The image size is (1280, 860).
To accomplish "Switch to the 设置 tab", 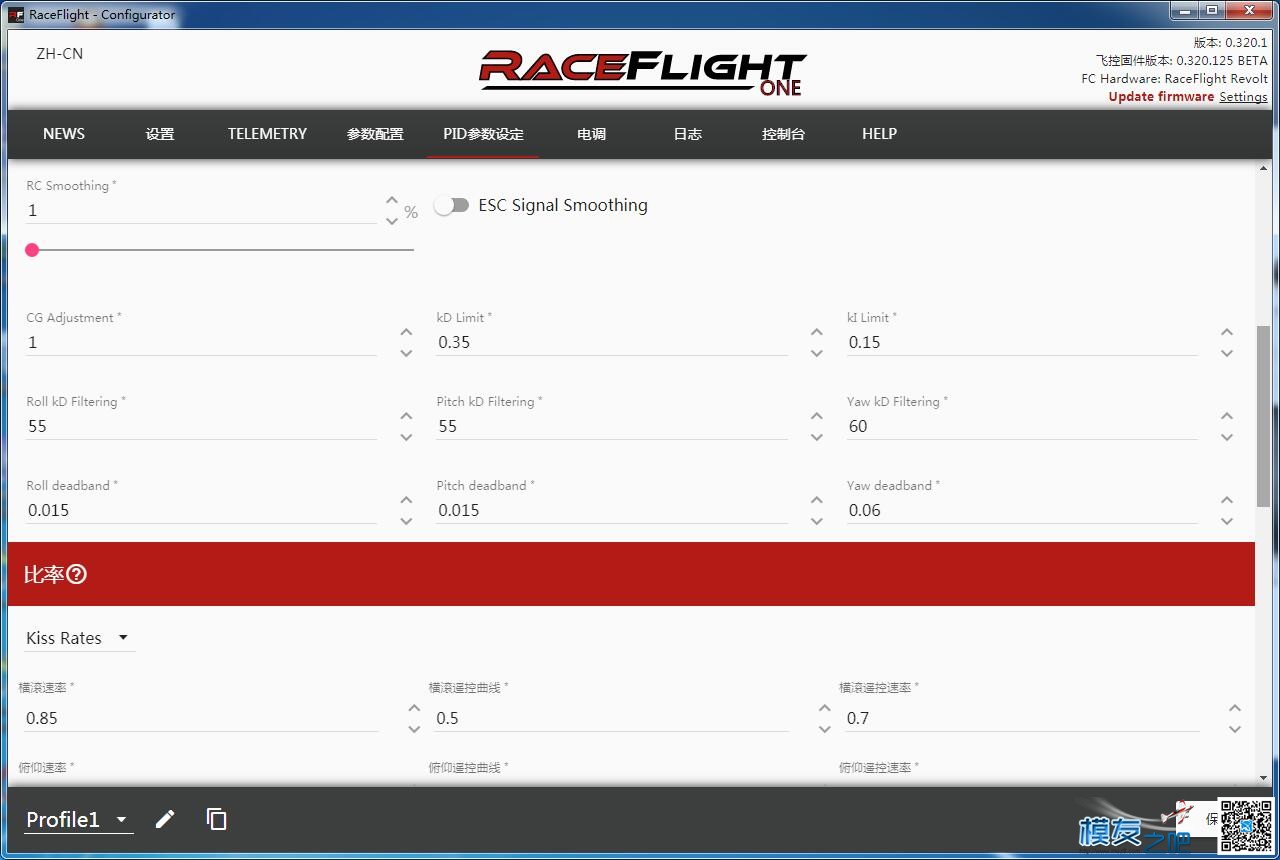I will [160, 134].
